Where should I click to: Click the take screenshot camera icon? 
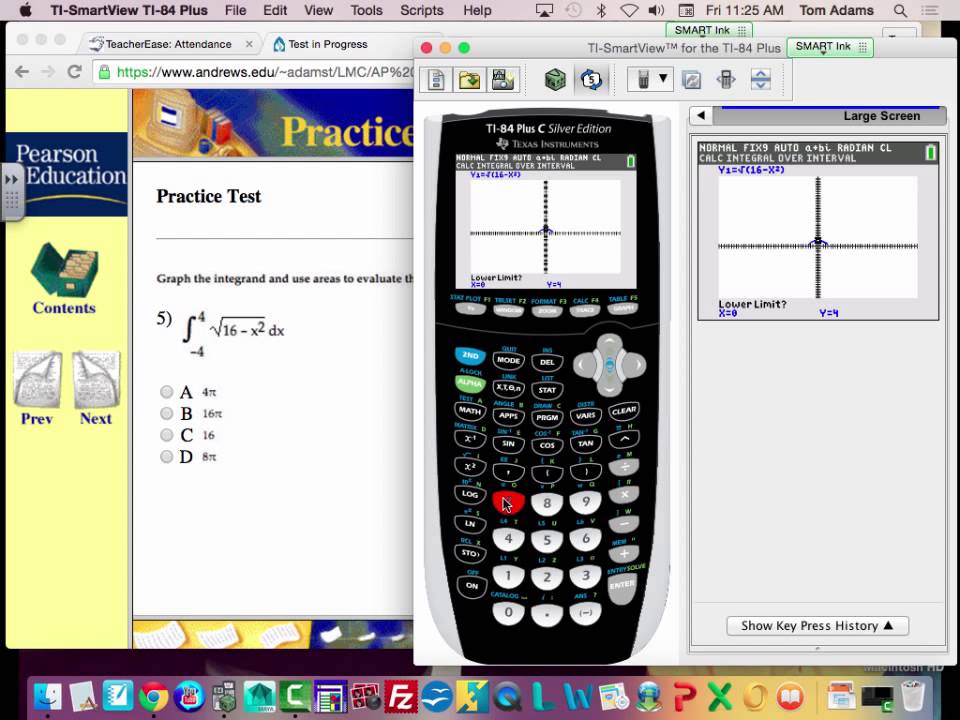click(x=502, y=80)
